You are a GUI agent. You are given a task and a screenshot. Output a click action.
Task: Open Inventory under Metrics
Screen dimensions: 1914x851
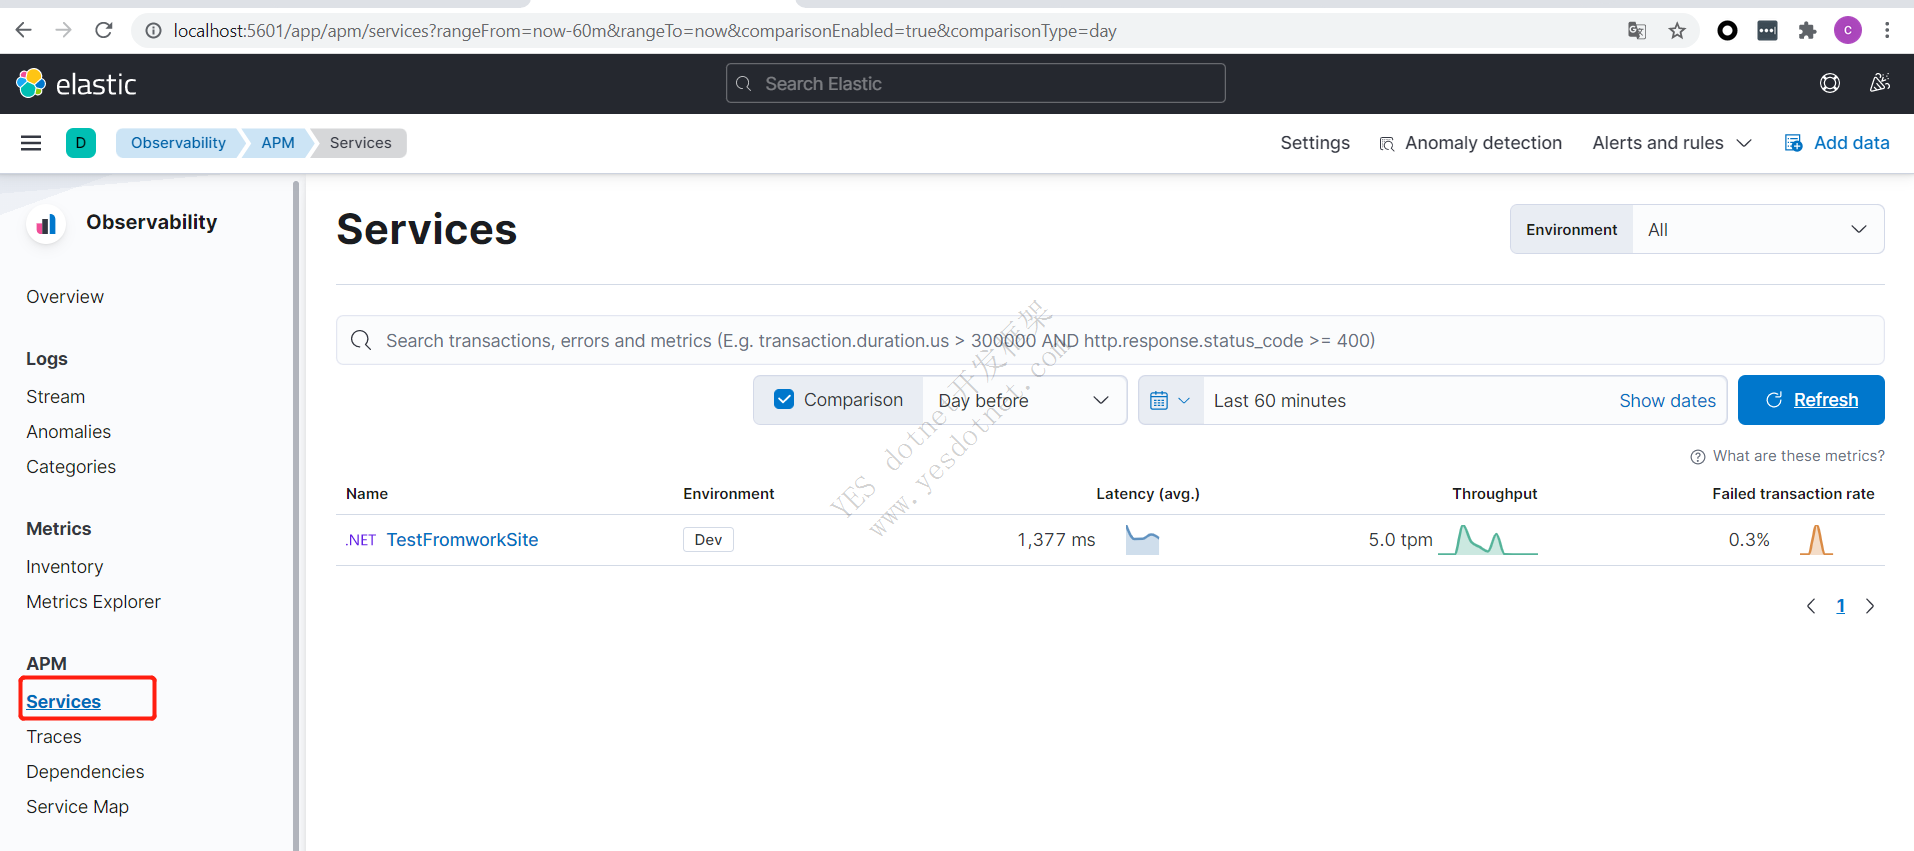(x=65, y=567)
